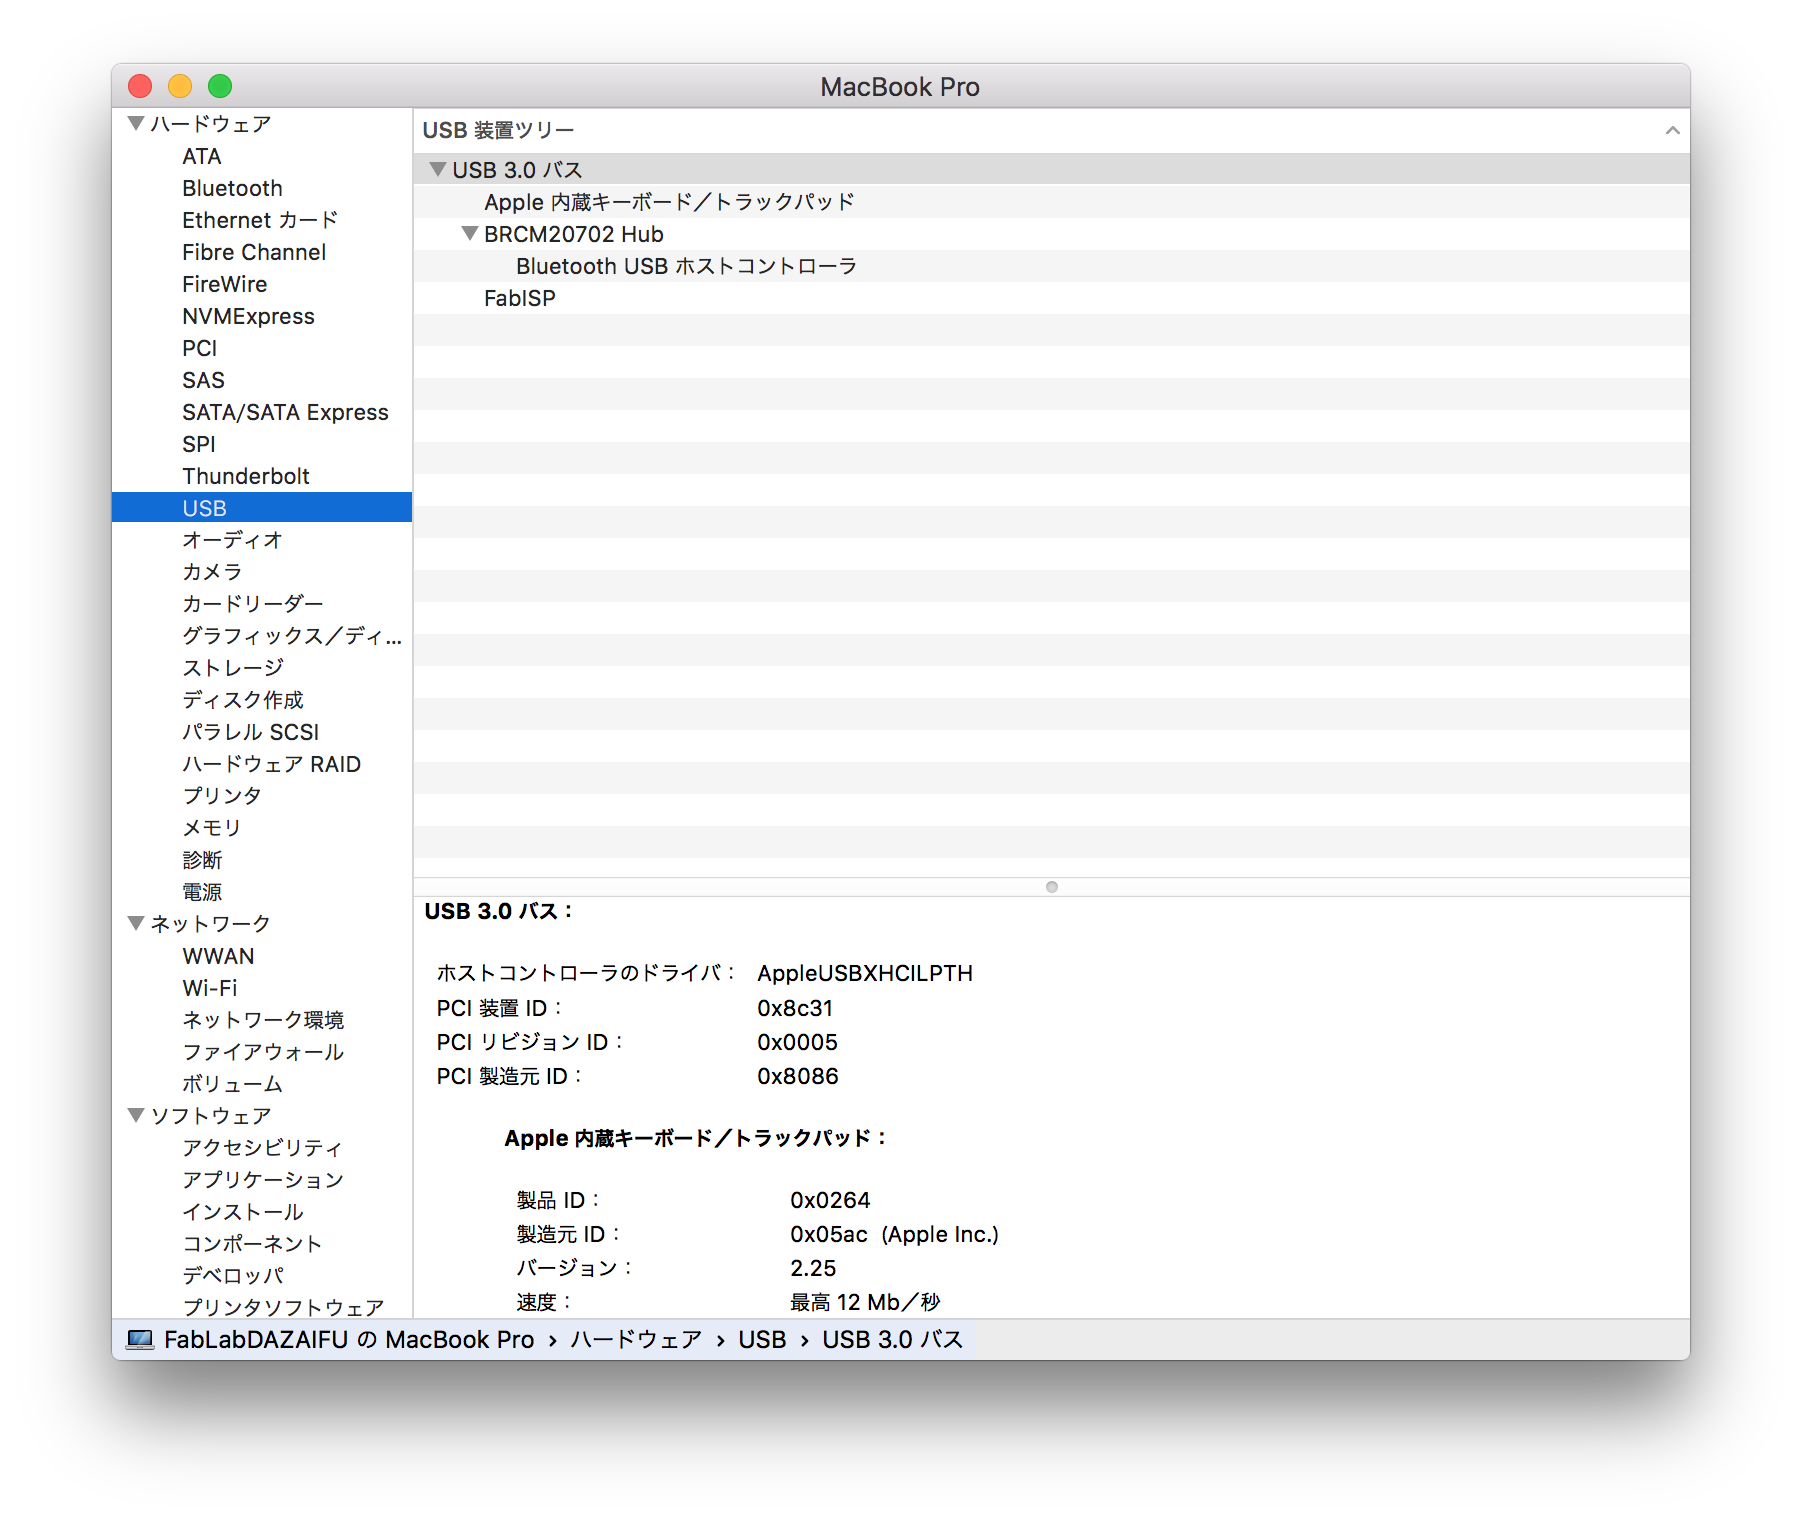Open ネットワーク環境 in the sidebar

pyautogui.click(x=262, y=1020)
